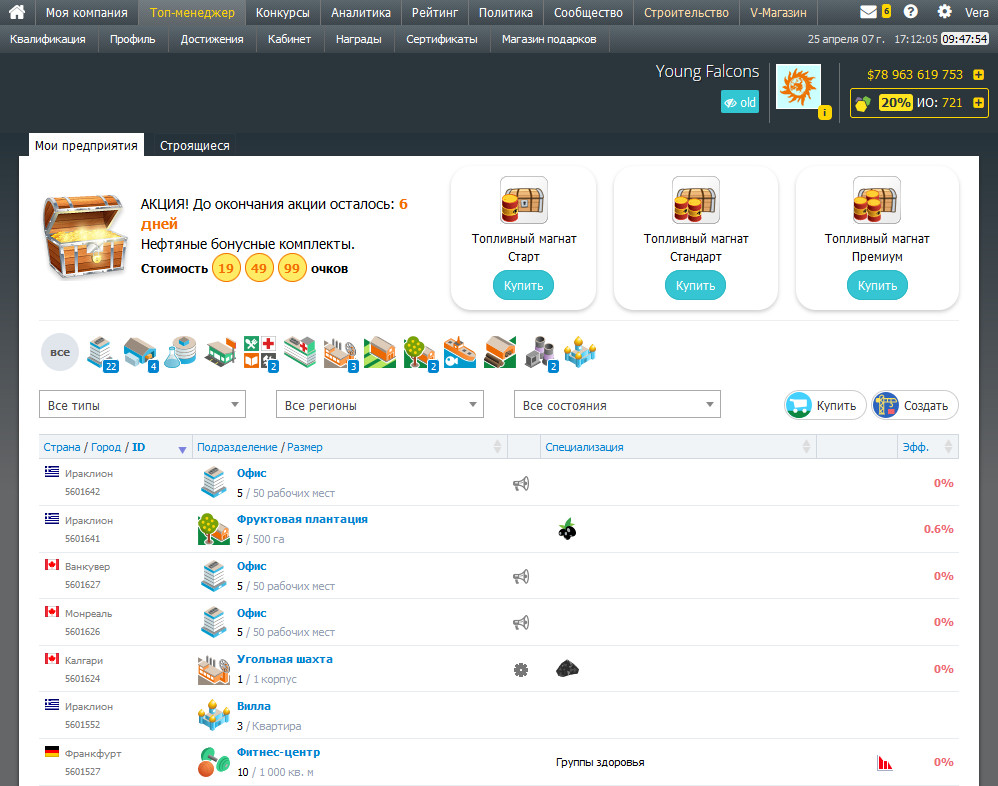
Task: Click megaphone icon in Vancouver office row
Action: click(x=521, y=577)
